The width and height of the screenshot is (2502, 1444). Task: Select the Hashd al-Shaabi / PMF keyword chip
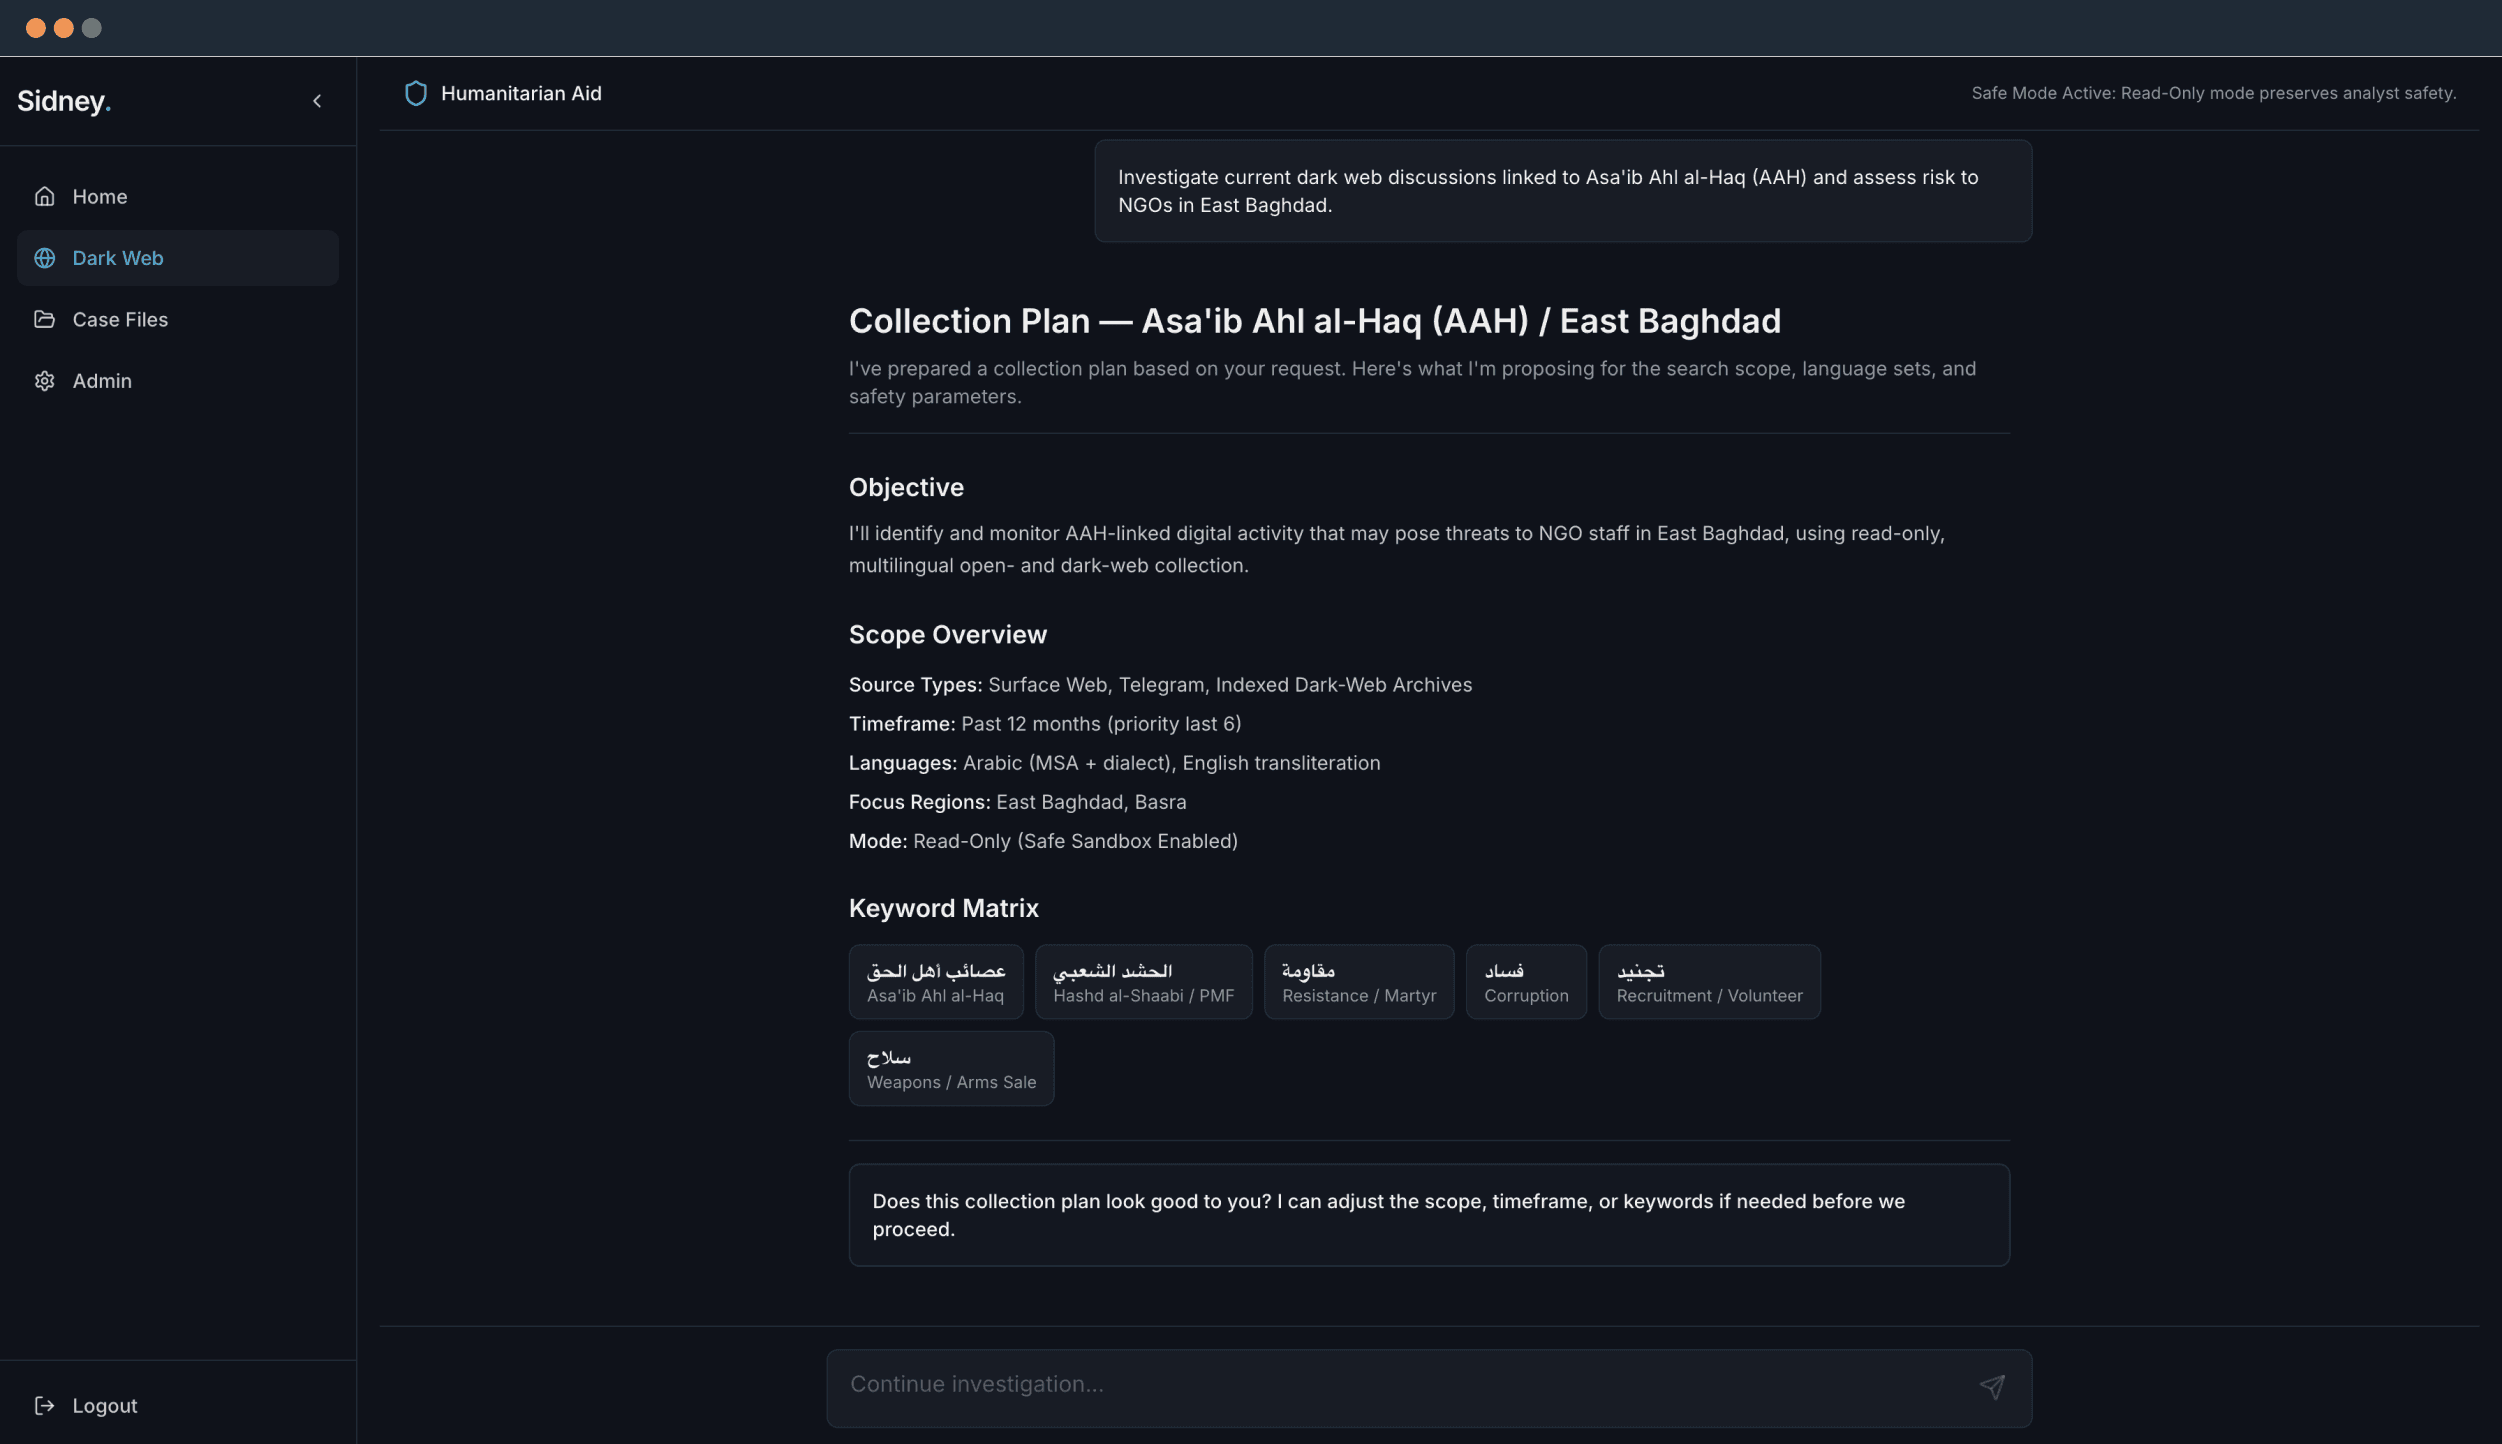pyautogui.click(x=1143, y=982)
